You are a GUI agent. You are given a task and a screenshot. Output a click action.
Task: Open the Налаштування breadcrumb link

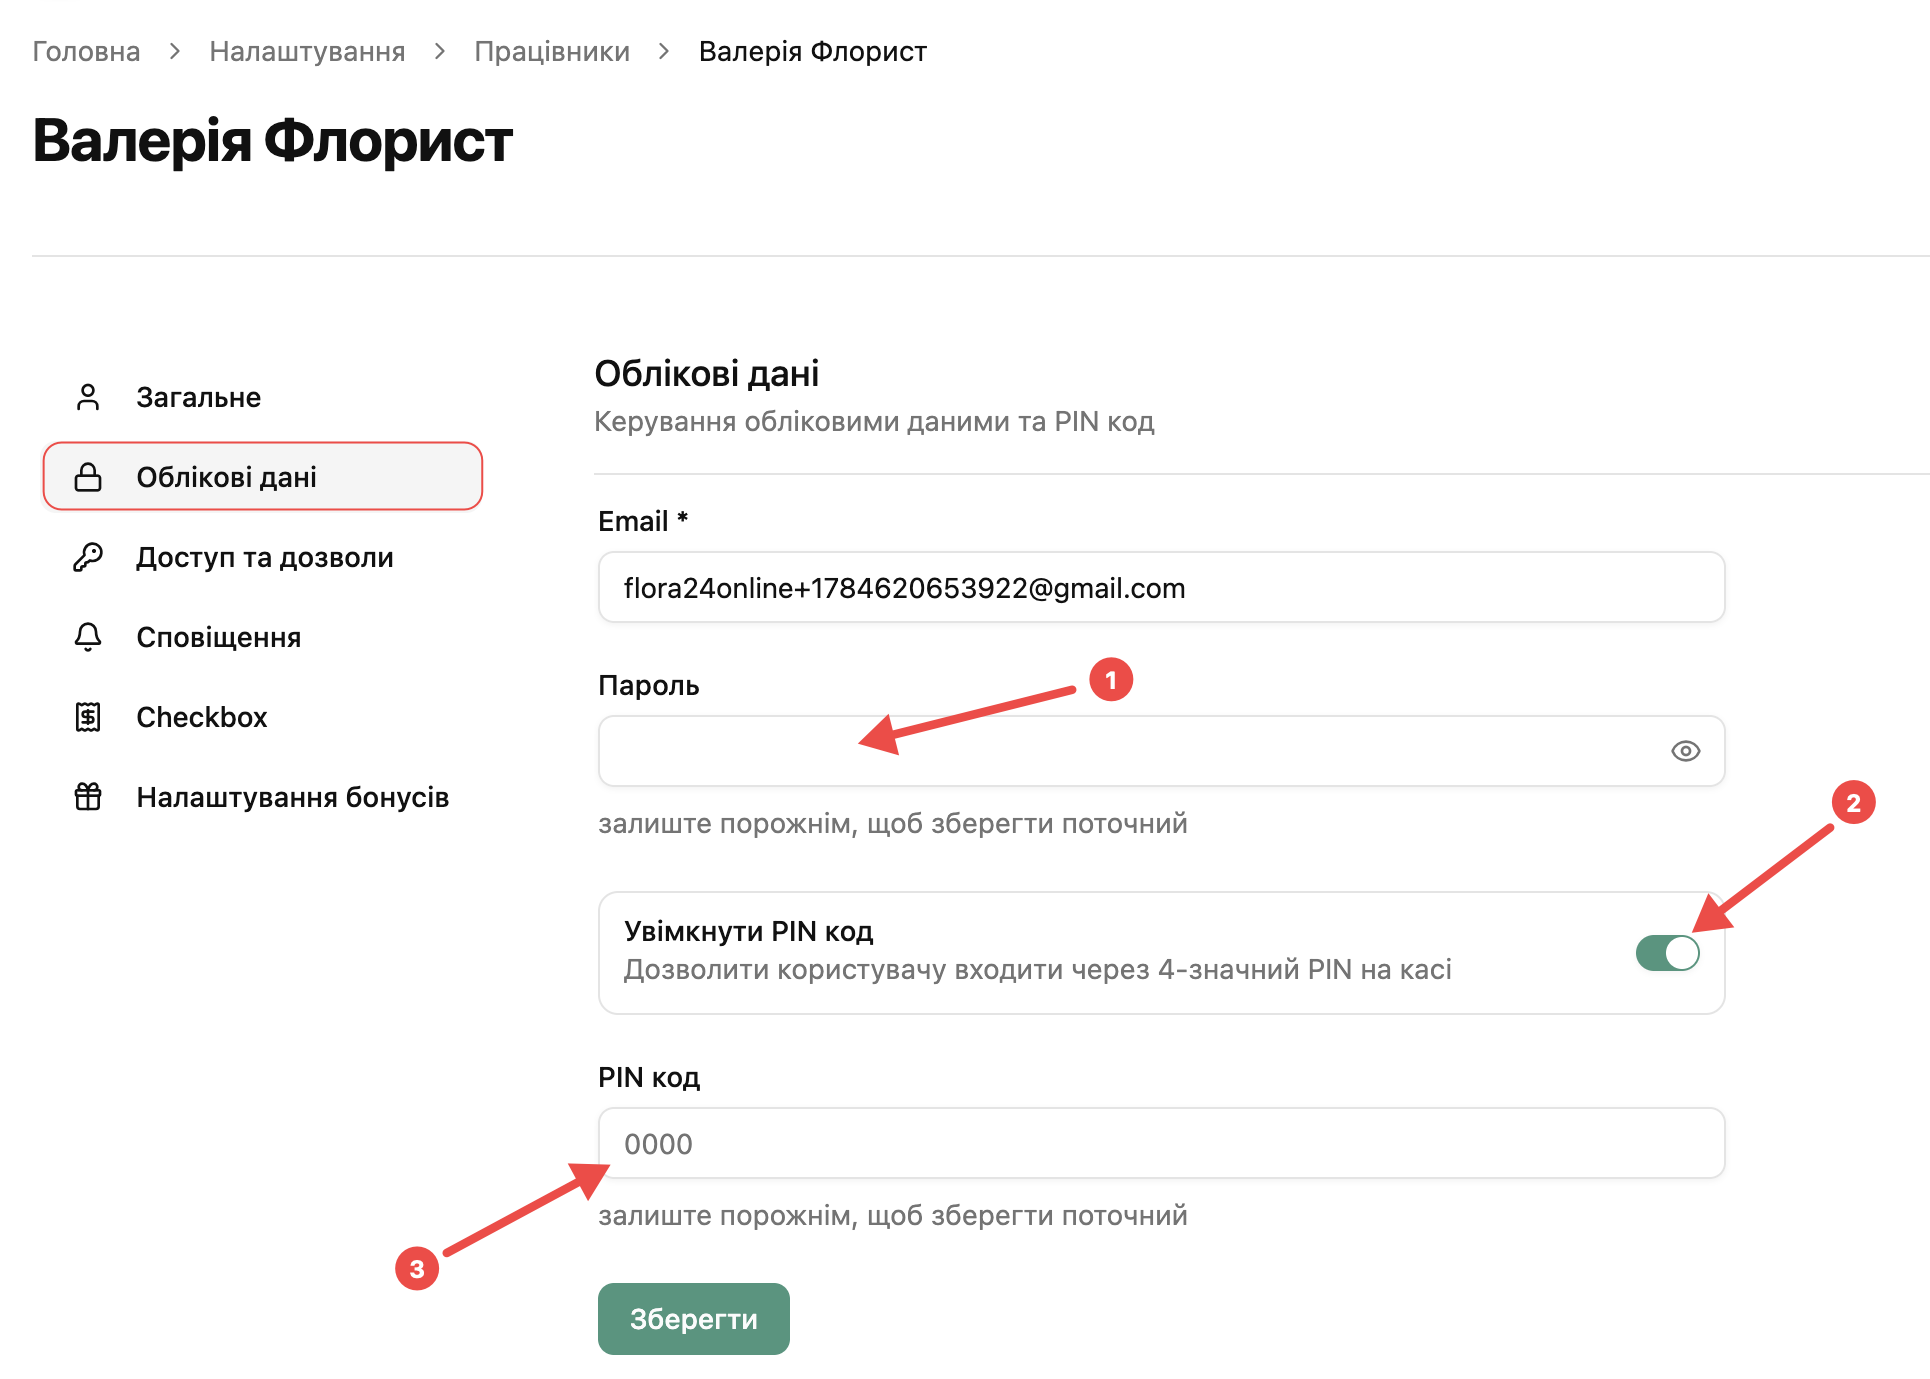pos(307,51)
